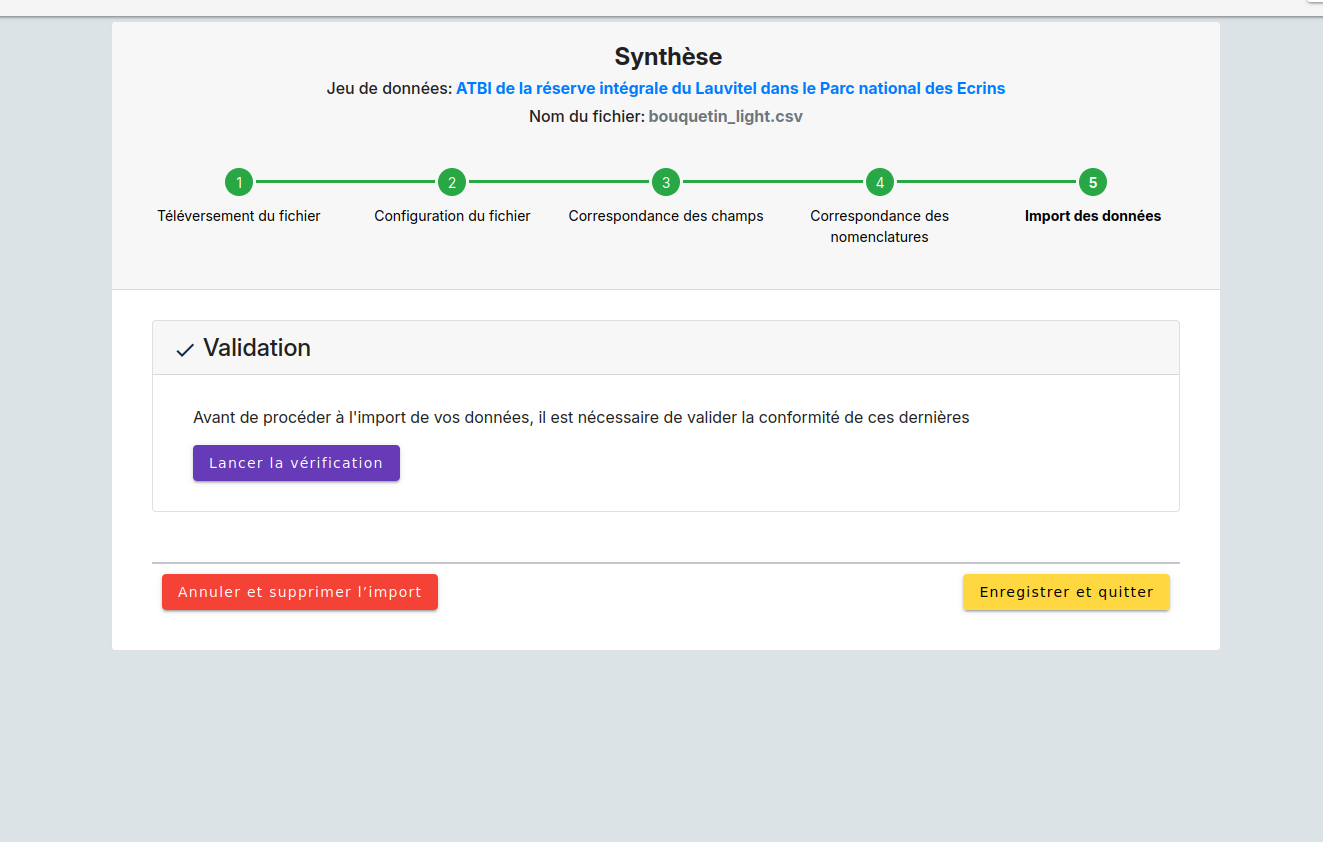The image size is (1323, 842).
Task: Click the file name bouquetin_light.csv
Action: [x=726, y=116]
